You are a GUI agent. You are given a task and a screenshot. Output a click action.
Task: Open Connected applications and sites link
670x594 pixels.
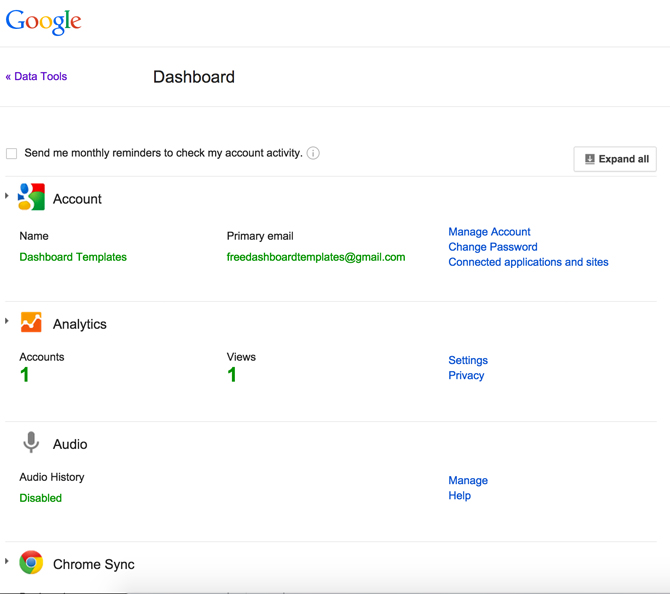(x=528, y=262)
